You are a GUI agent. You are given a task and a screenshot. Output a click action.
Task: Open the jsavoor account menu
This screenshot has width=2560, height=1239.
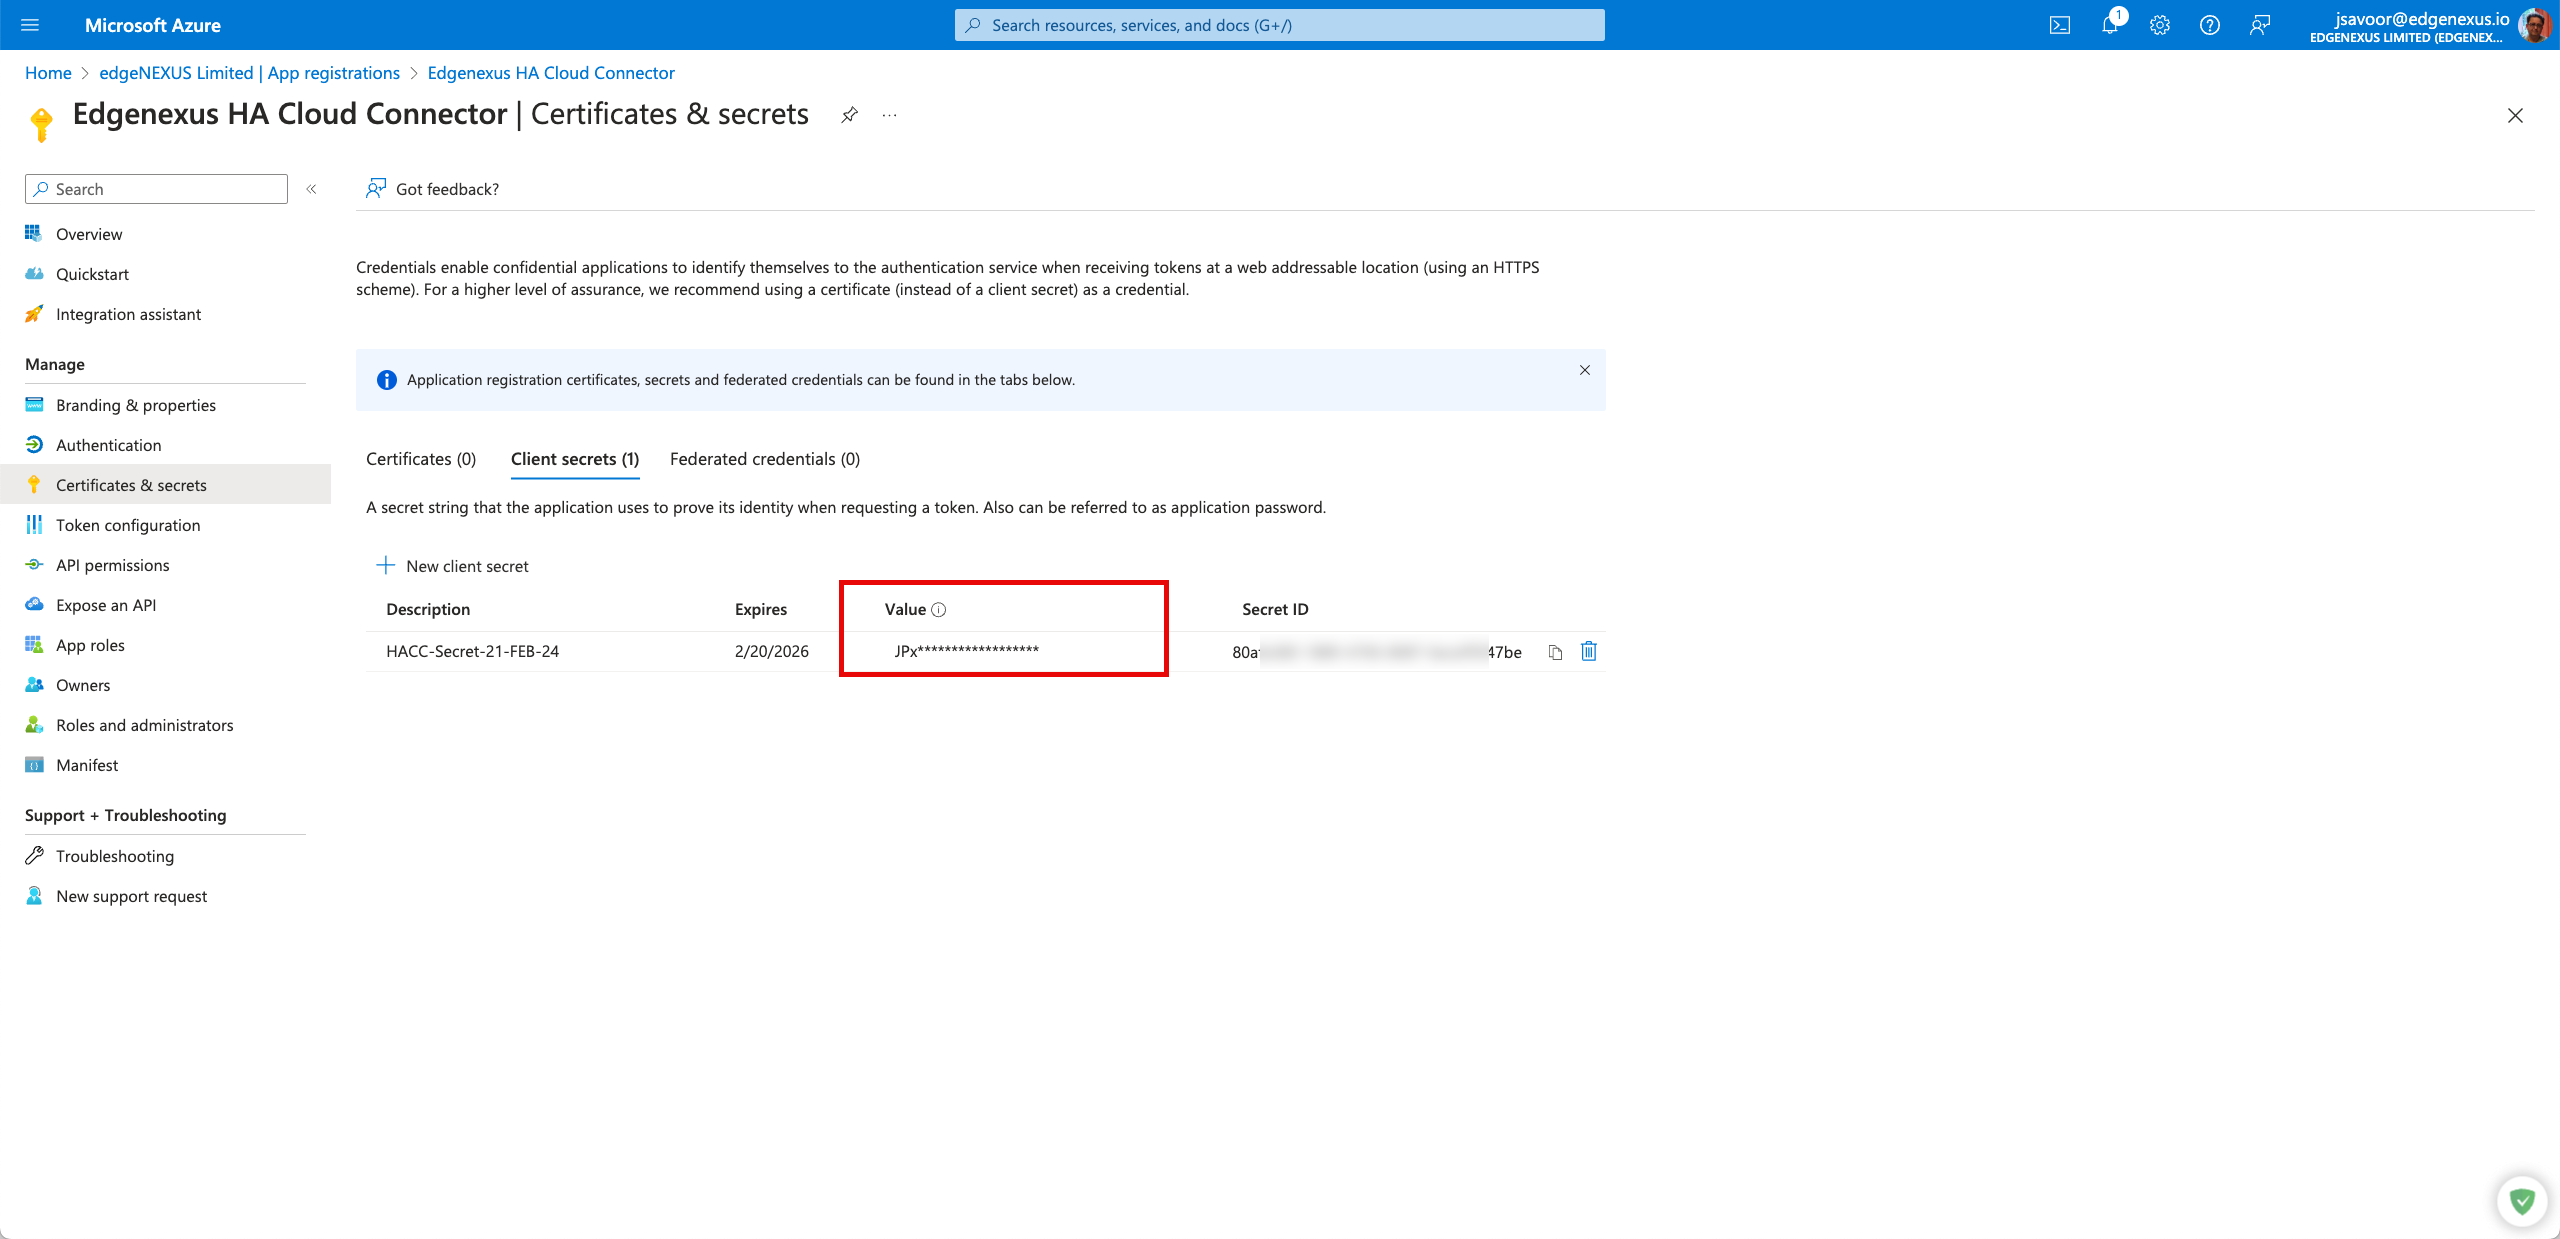(2420, 25)
